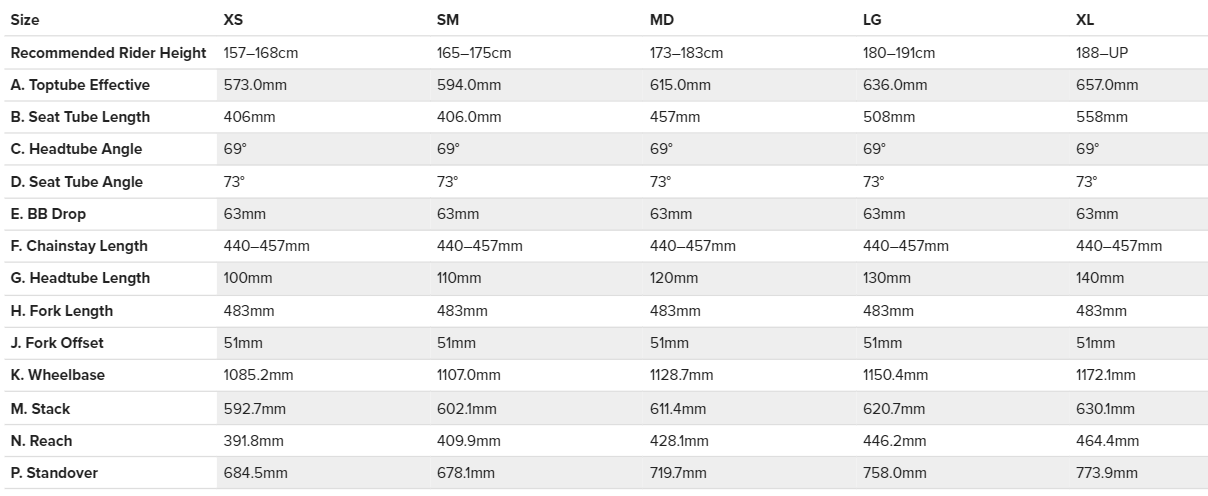1208x496 pixels.
Task: Click the MD size column header
Action: (x=662, y=19)
